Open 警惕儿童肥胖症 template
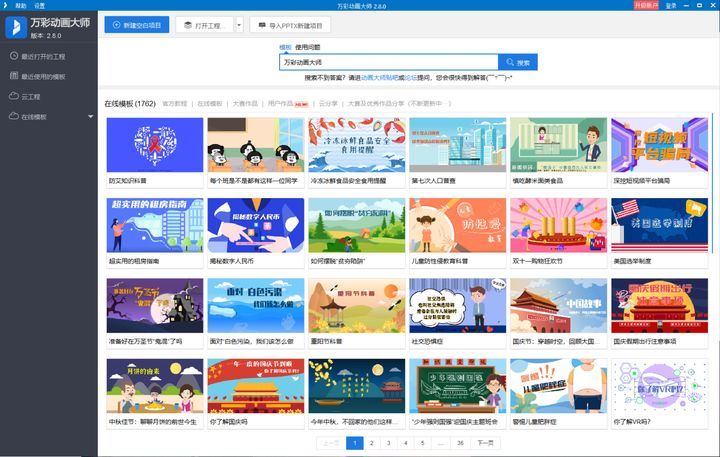The image size is (720, 457). tap(559, 386)
